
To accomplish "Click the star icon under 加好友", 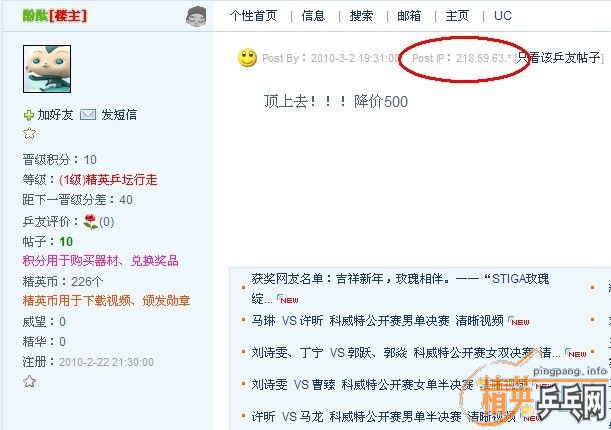I will pyautogui.click(x=29, y=134).
